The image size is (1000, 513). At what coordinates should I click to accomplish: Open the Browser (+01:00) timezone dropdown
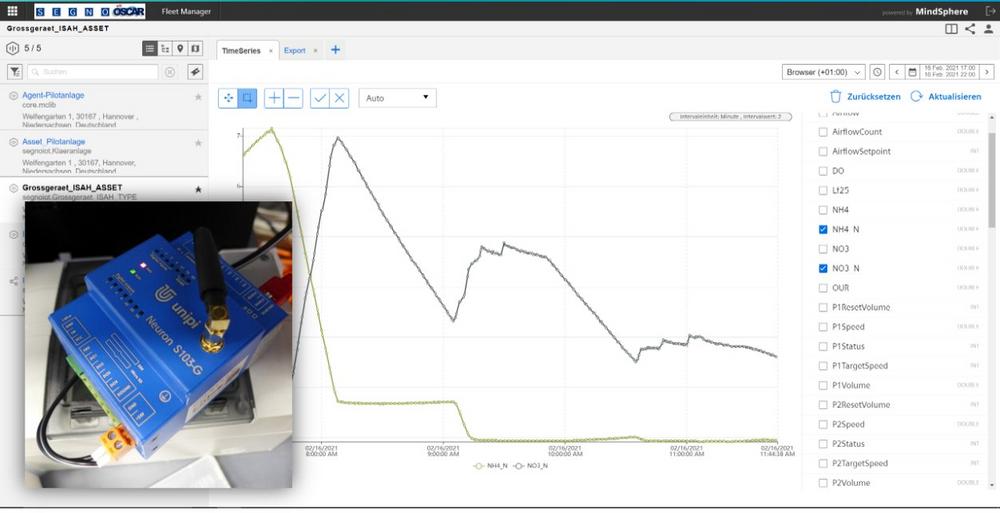tap(823, 72)
